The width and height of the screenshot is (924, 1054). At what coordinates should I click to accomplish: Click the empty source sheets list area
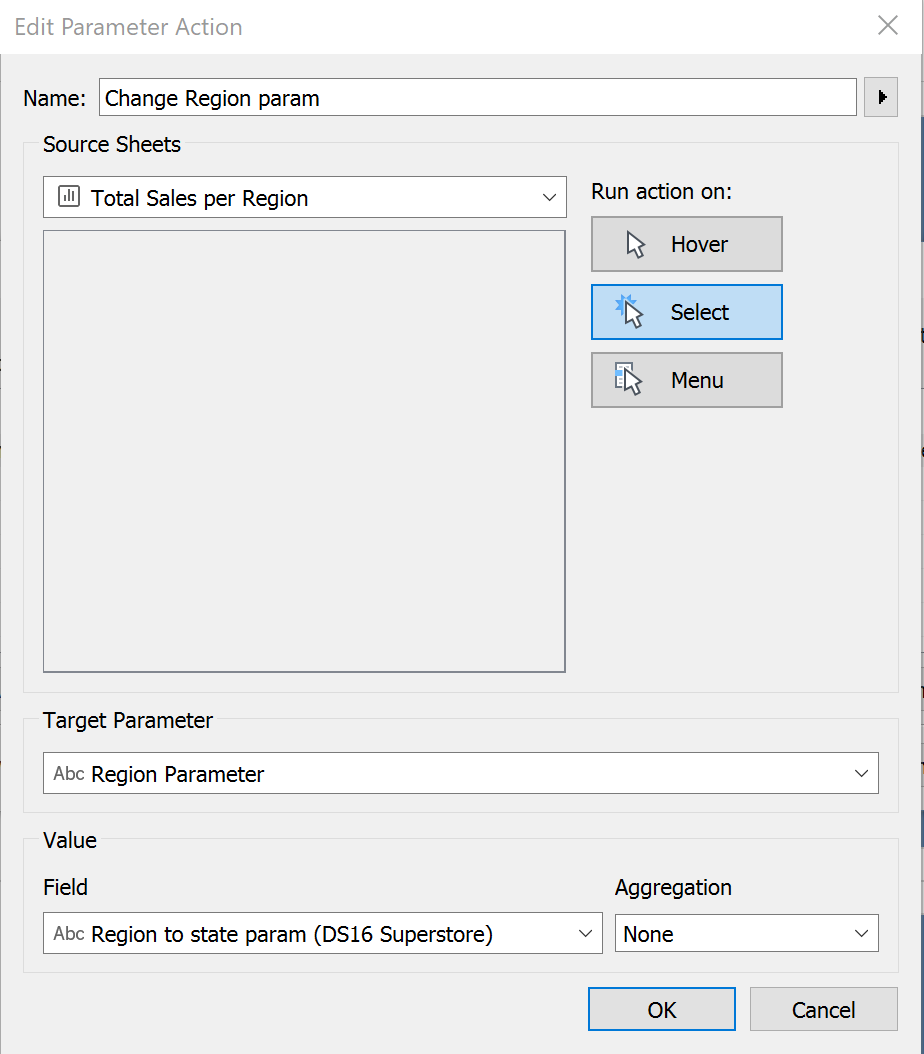click(304, 450)
